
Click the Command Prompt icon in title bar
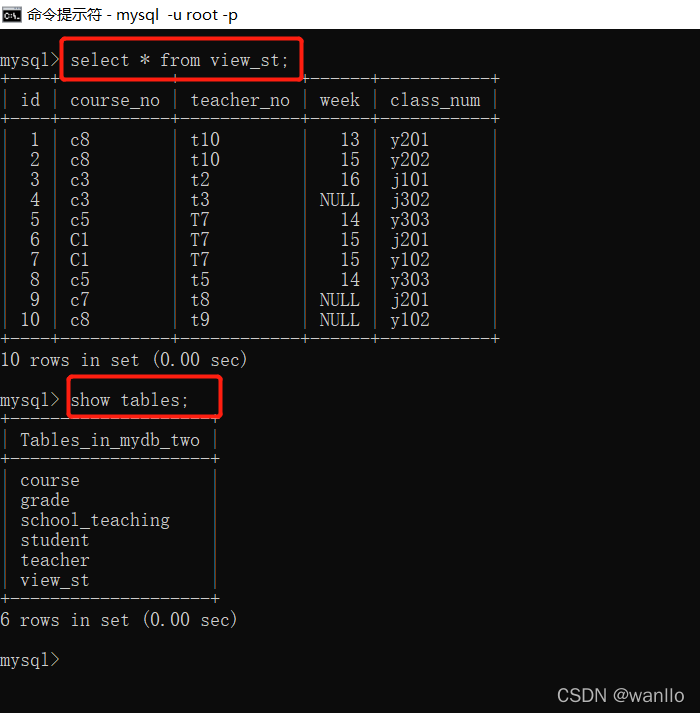[x=11, y=15]
